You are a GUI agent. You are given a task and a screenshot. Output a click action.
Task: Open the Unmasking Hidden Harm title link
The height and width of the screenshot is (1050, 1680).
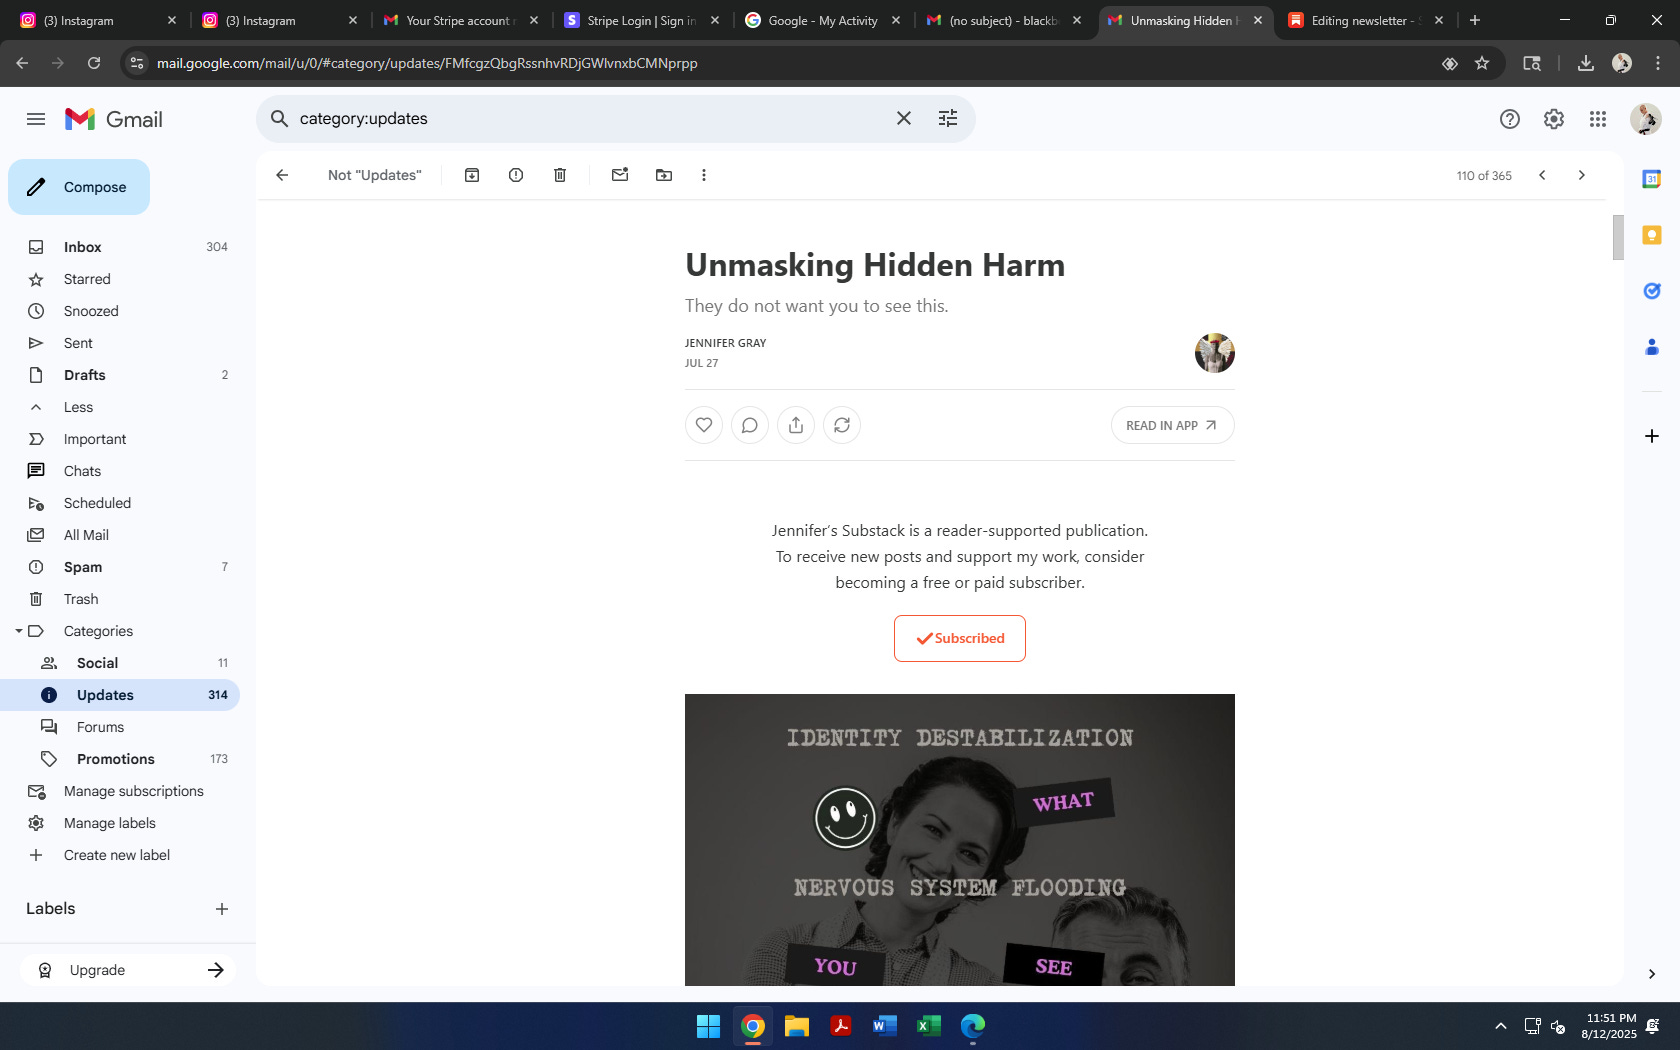pos(875,265)
